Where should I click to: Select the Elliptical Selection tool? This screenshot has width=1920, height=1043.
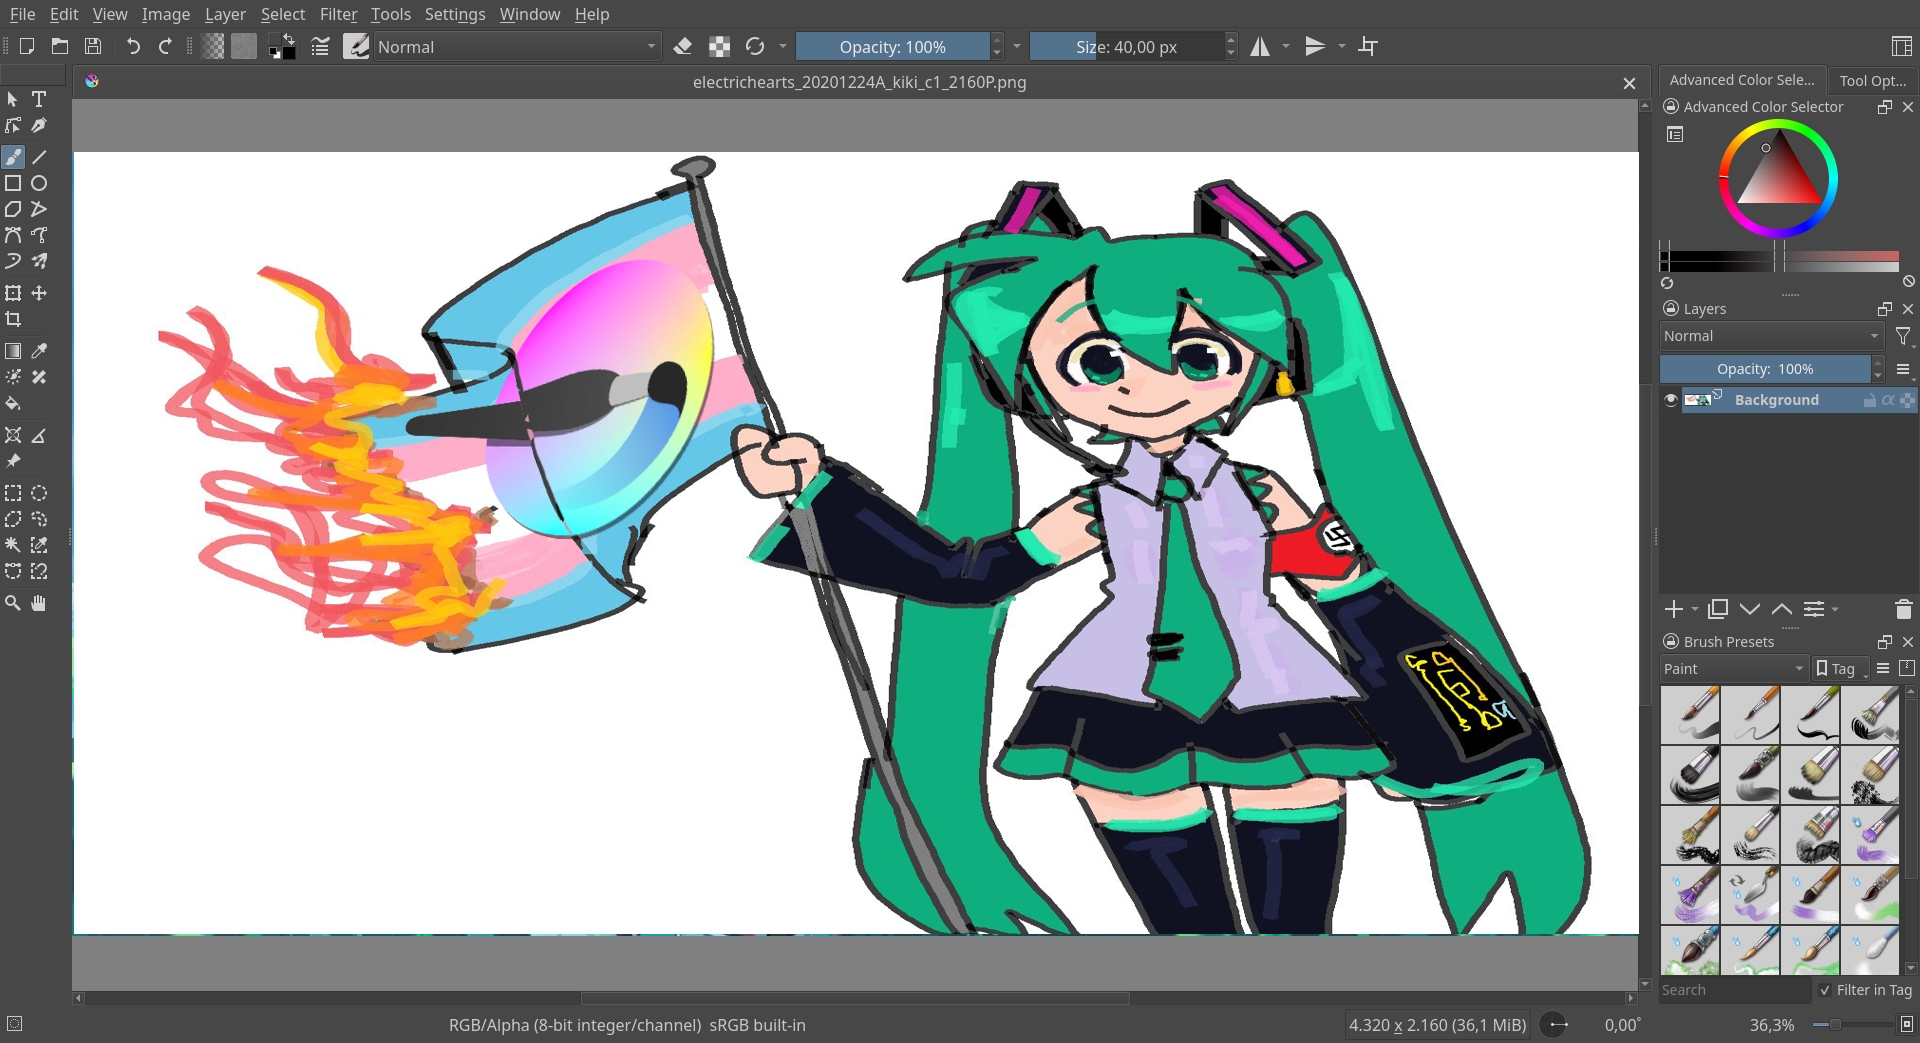pos(39,493)
